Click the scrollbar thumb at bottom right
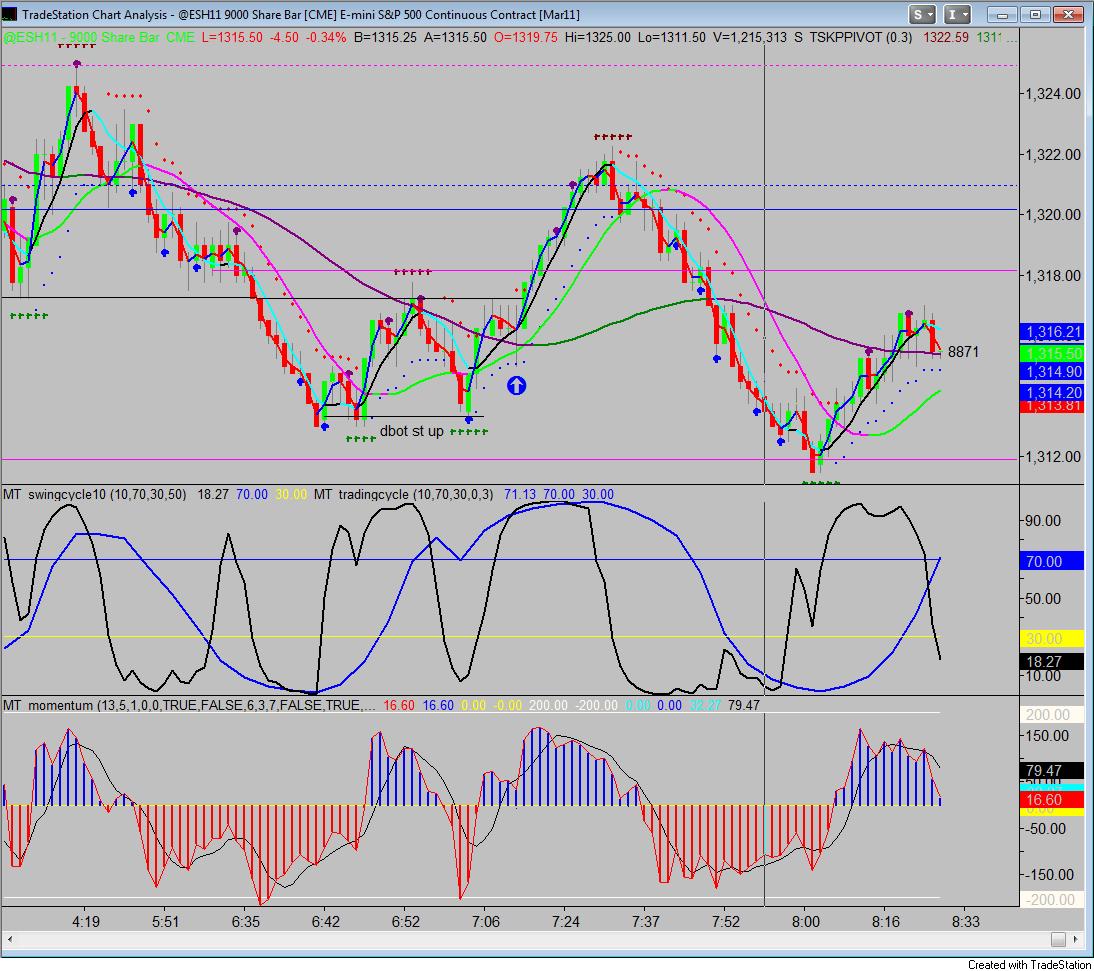The width and height of the screenshot is (1094, 971). tap(1058, 940)
